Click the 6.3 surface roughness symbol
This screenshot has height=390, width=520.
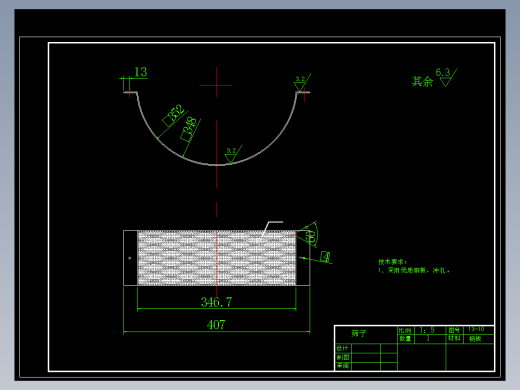tap(446, 77)
